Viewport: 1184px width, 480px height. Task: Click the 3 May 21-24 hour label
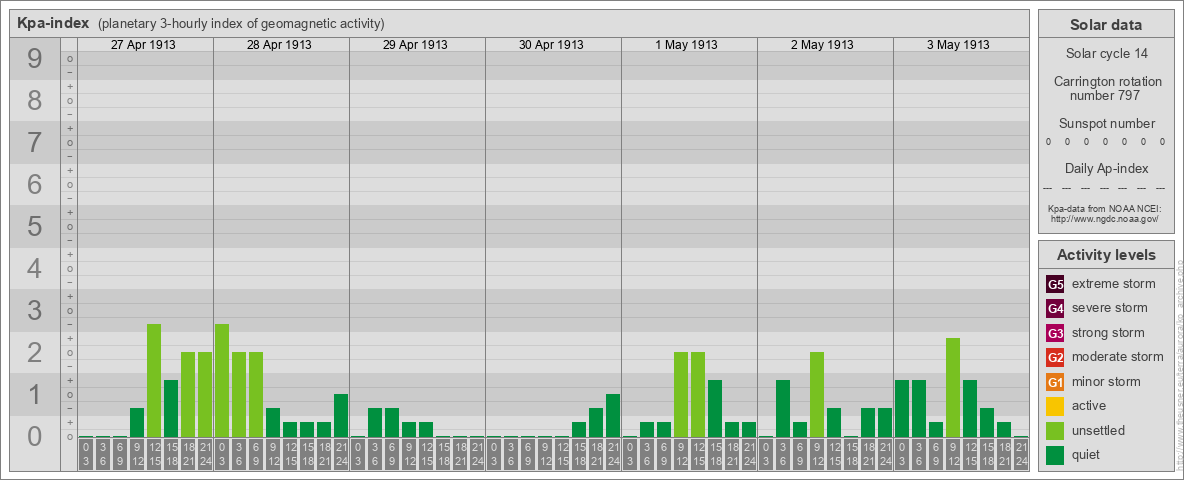pos(1021,454)
